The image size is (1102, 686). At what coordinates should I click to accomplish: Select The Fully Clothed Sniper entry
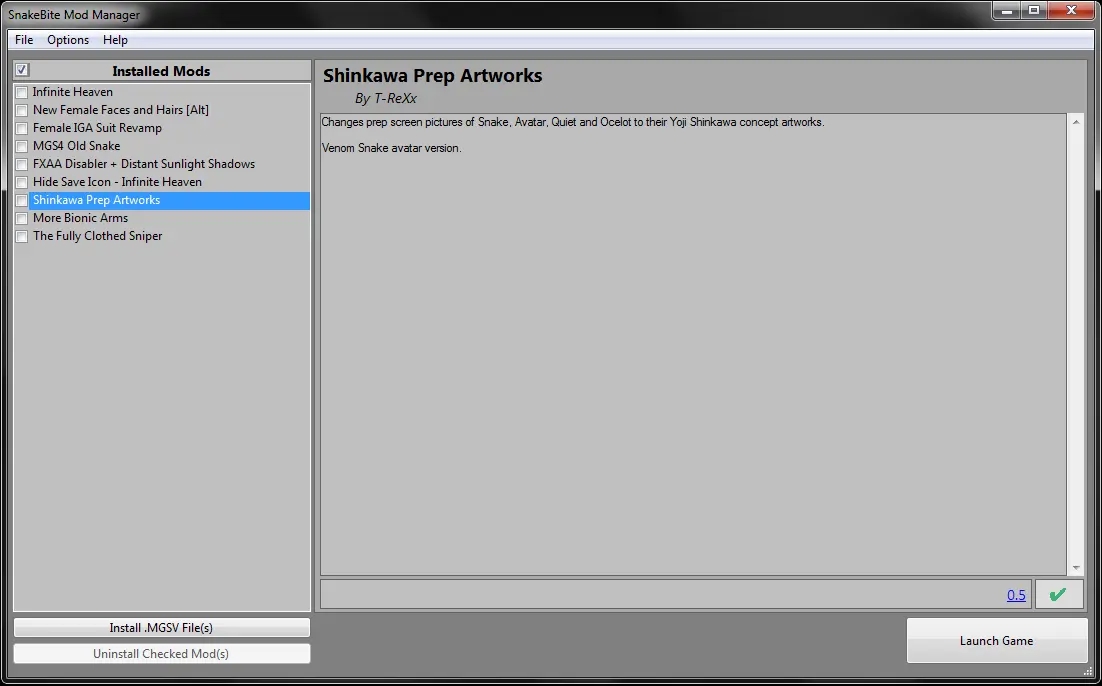(98, 236)
